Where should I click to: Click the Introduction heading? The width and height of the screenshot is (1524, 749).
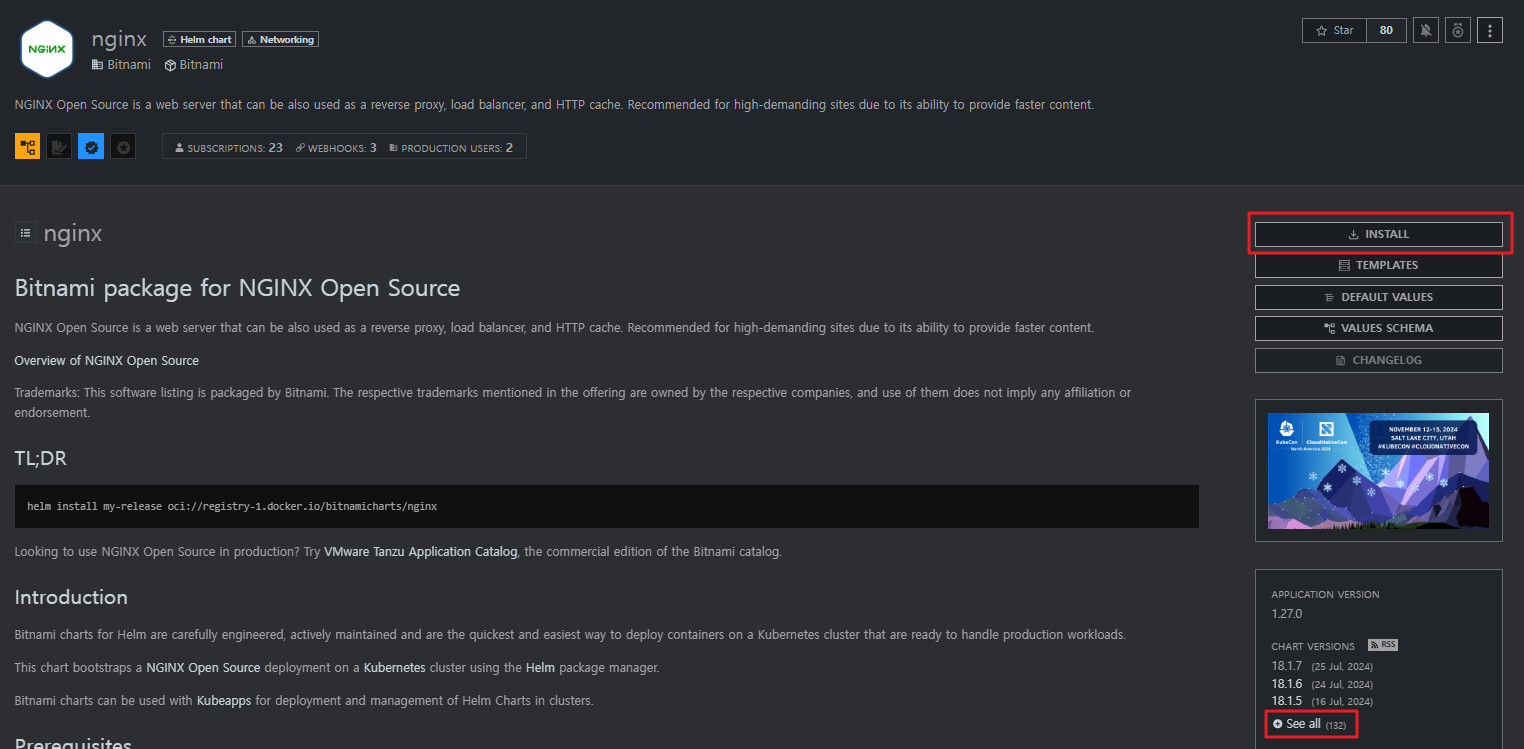[x=71, y=597]
